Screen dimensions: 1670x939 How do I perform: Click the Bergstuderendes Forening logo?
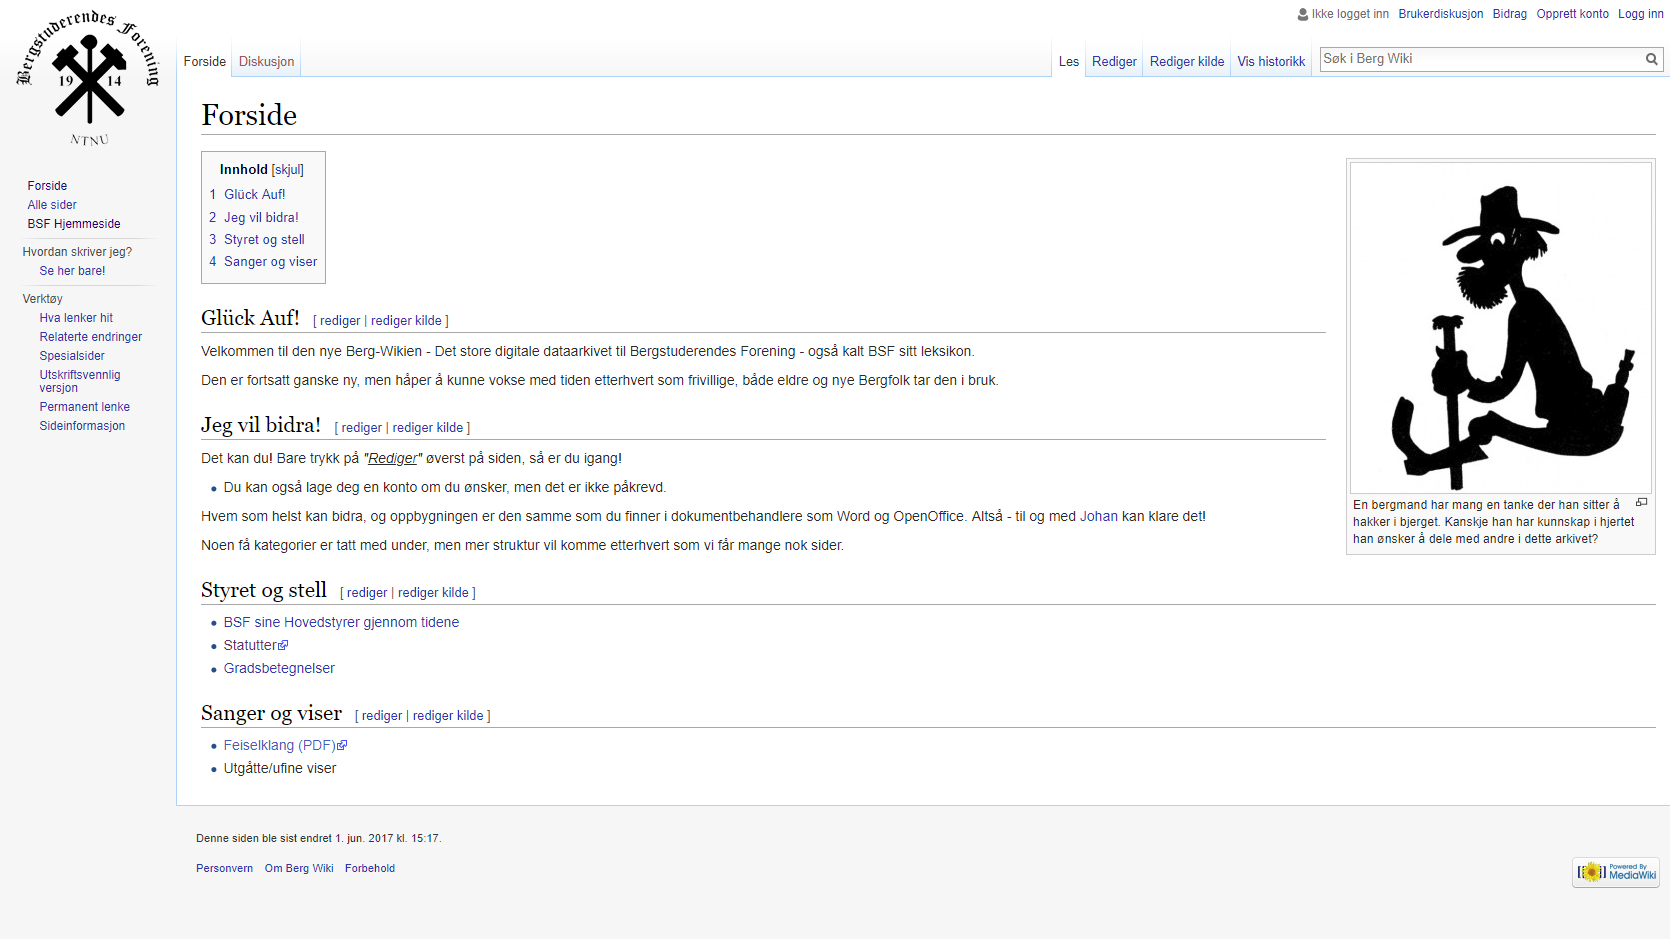click(x=88, y=80)
